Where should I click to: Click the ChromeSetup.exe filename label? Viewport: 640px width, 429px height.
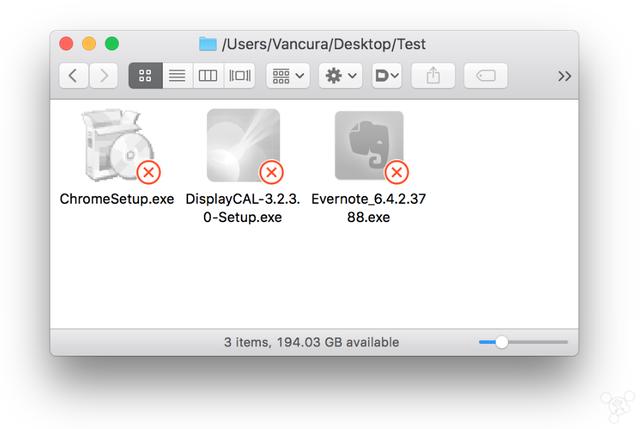coord(117,199)
